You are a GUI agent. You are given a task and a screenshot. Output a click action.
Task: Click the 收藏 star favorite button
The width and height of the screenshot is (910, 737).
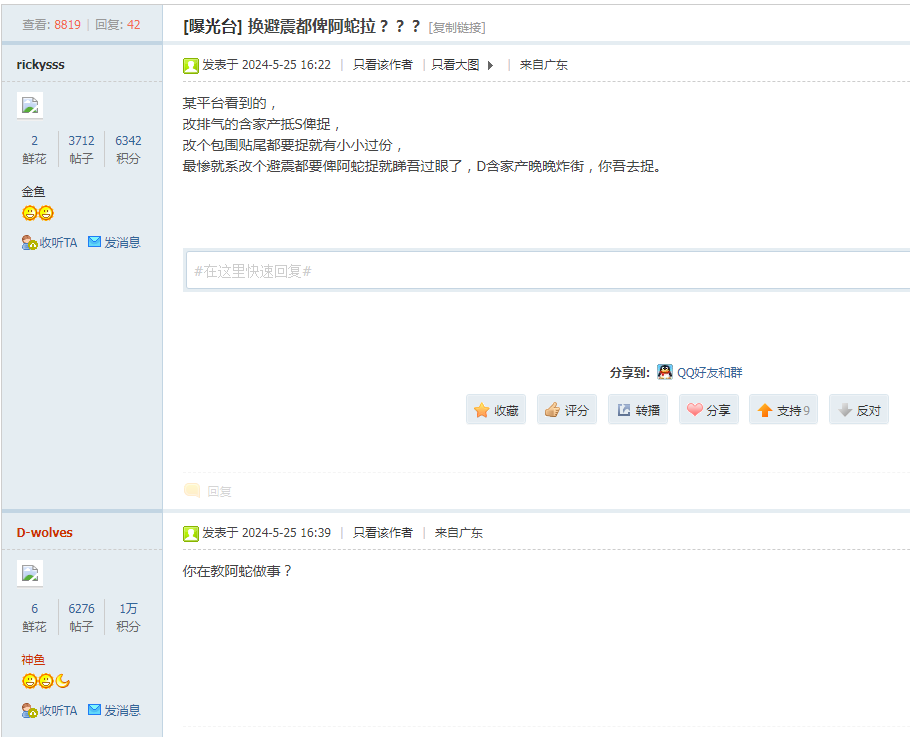point(496,410)
